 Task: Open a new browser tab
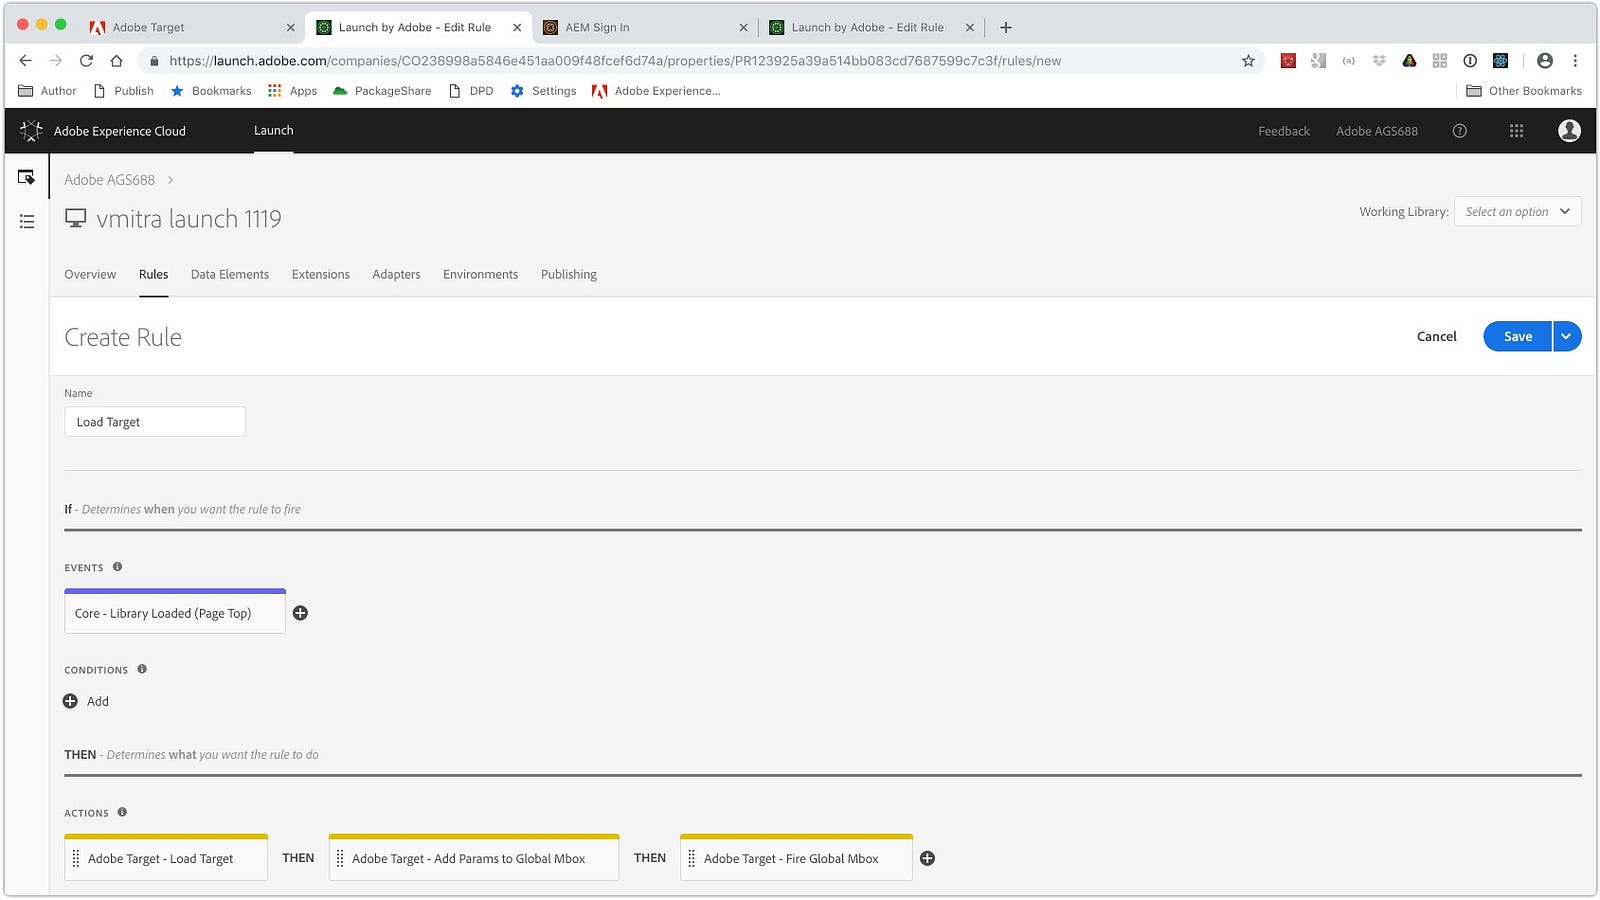tap(1006, 27)
